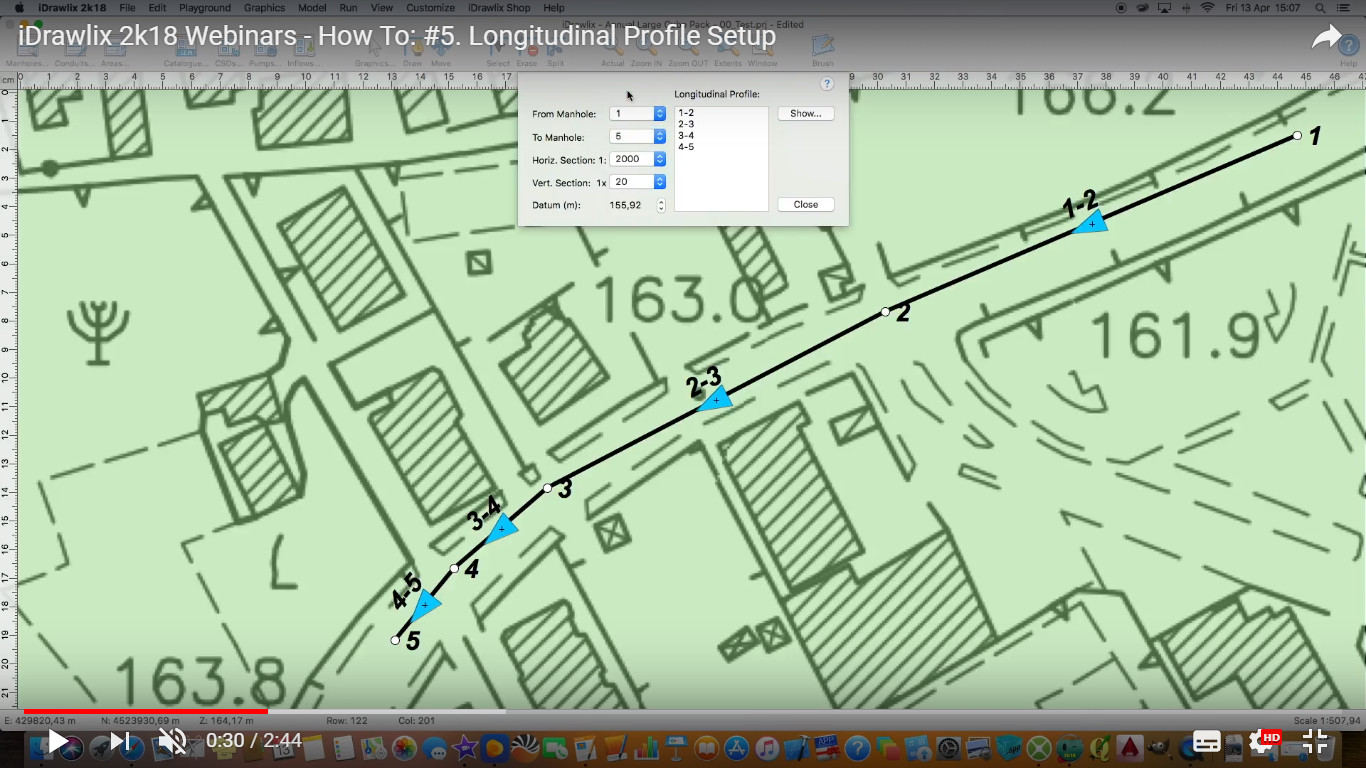1366x768 pixels.
Task: Open the View menu
Action: coord(382,7)
